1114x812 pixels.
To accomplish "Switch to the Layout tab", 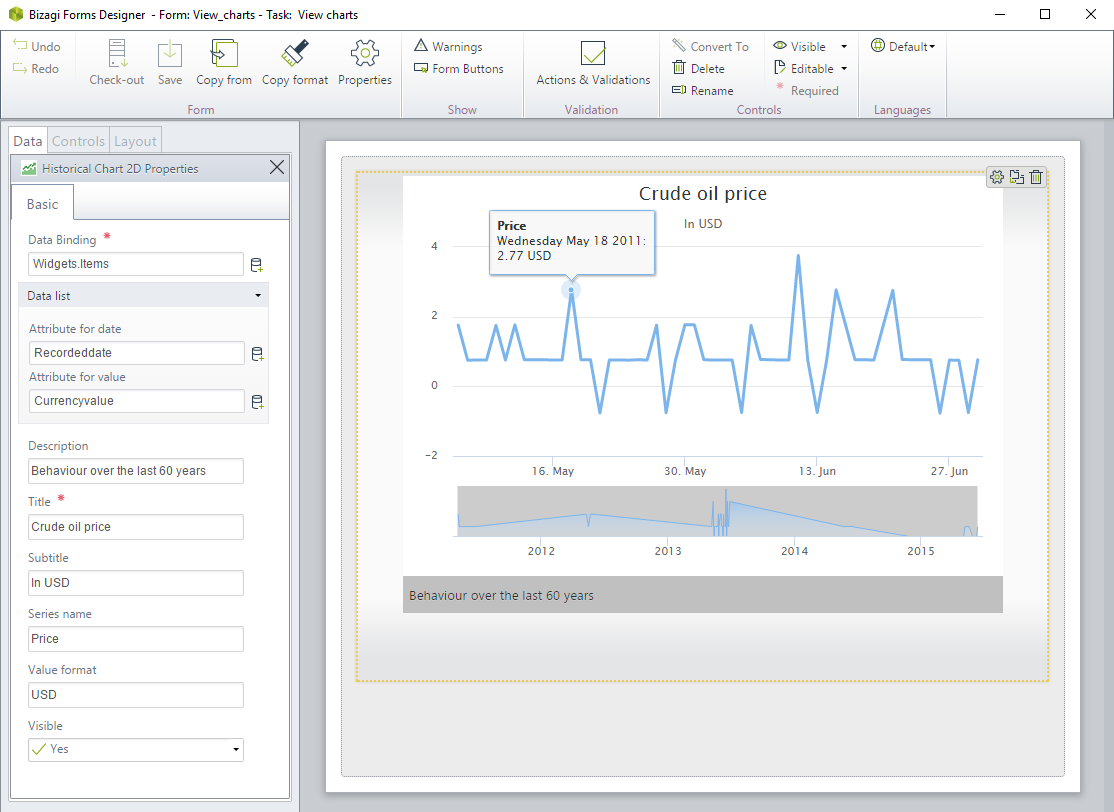I will (x=135, y=141).
